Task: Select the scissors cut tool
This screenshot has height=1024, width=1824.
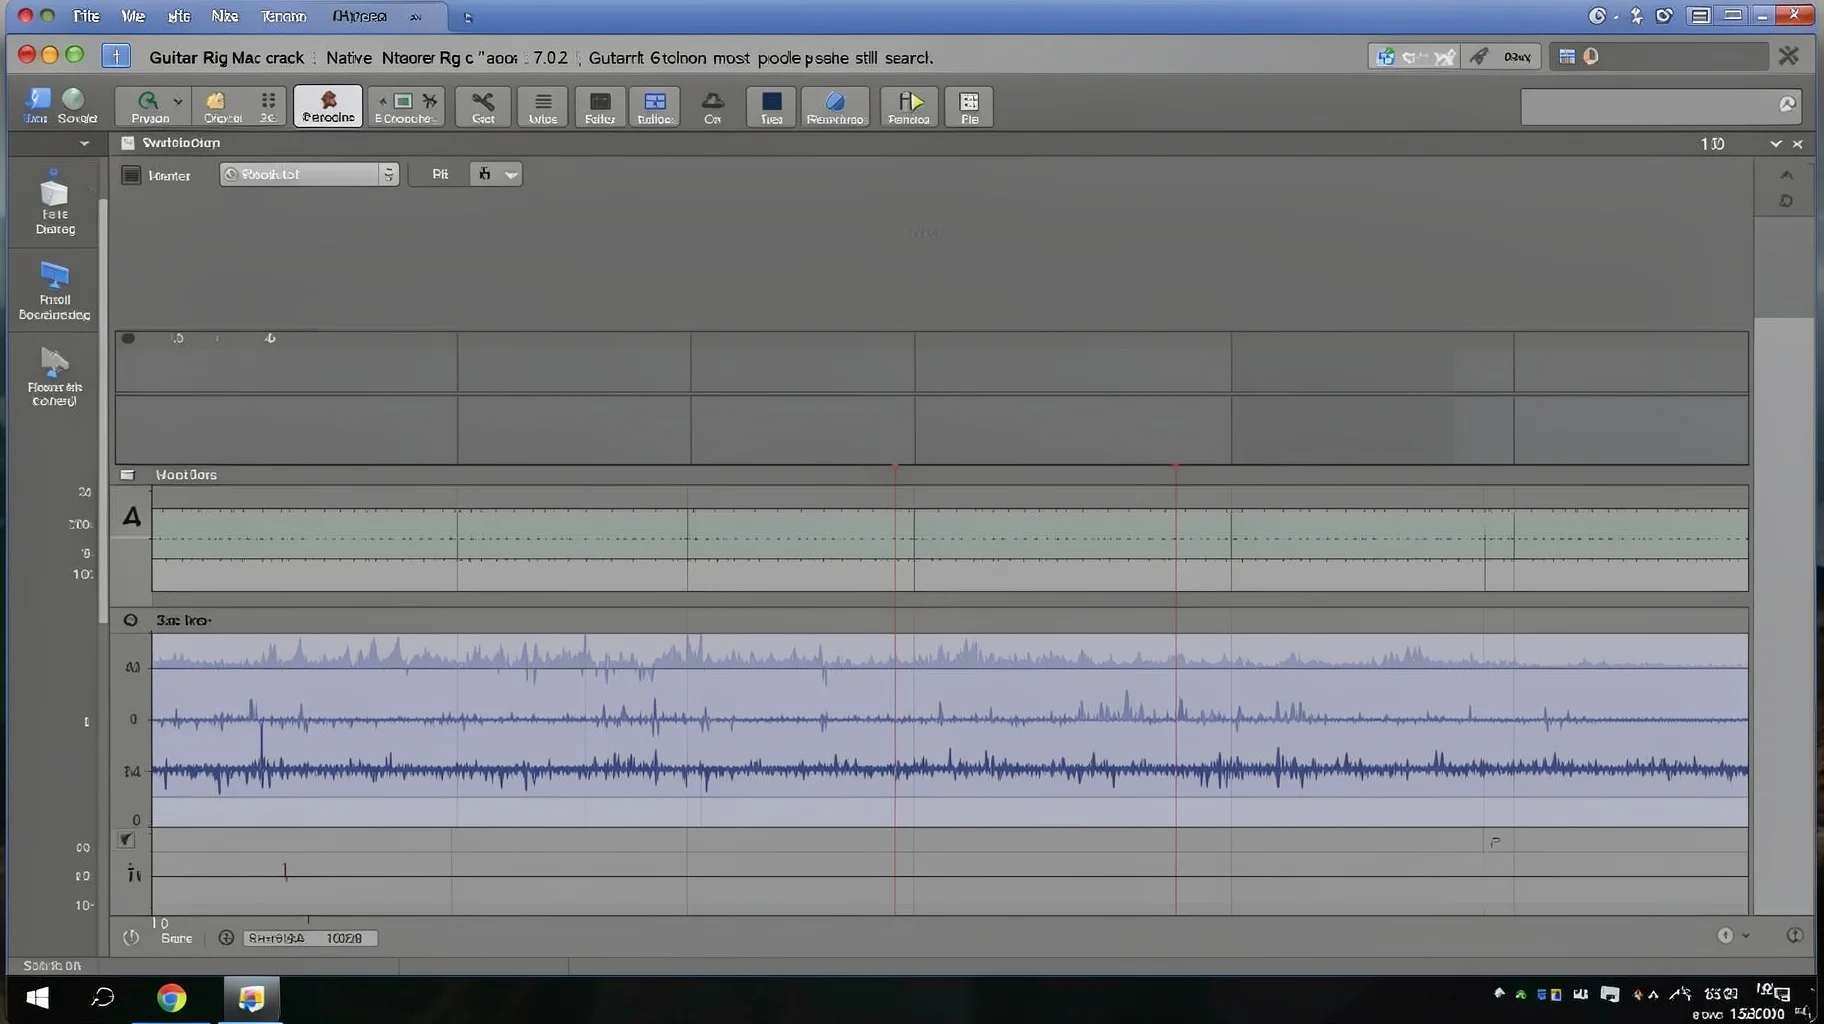Action: (483, 106)
